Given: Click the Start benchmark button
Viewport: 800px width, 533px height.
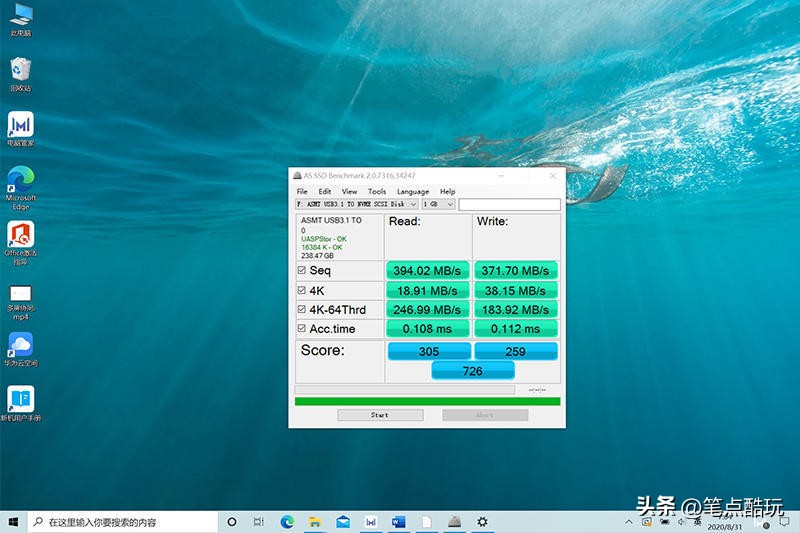Looking at the screenshot, I should pyautogui.click(x=380, y=415).
